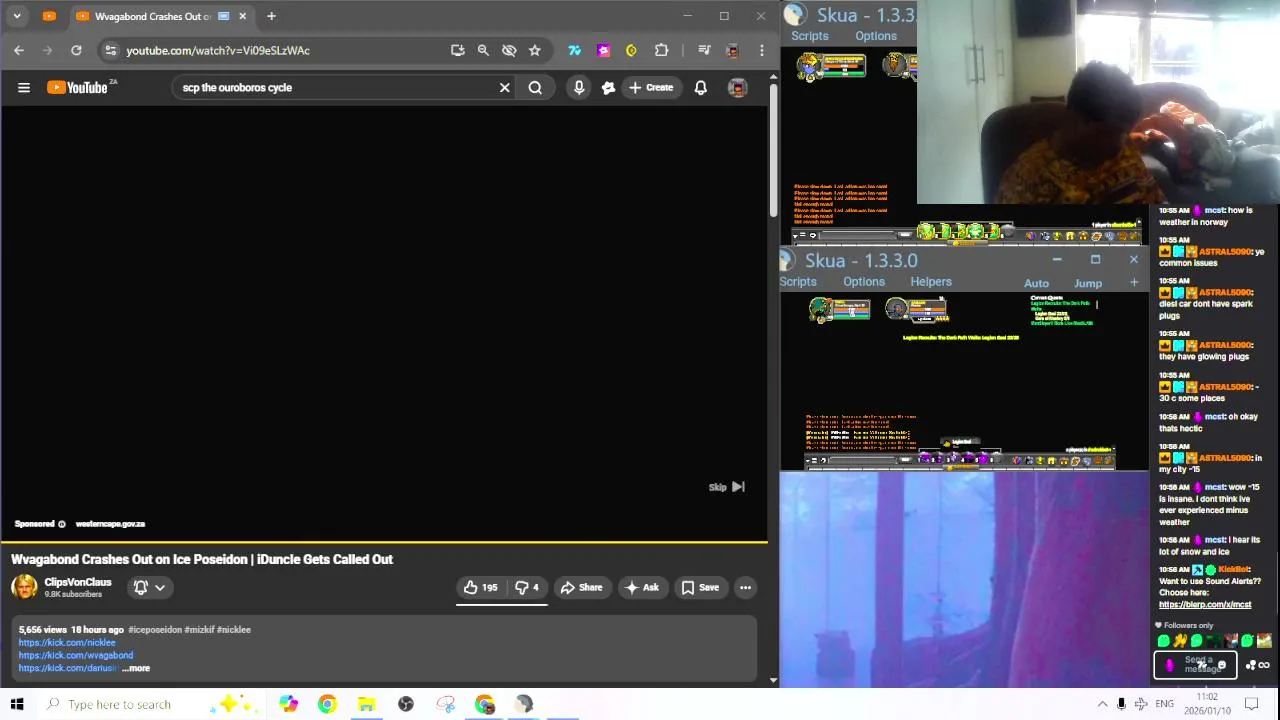Click the Send a message chat field
Image resolution: width=1280 pixels, height=720 pixels.
(x=1196, y=665)
